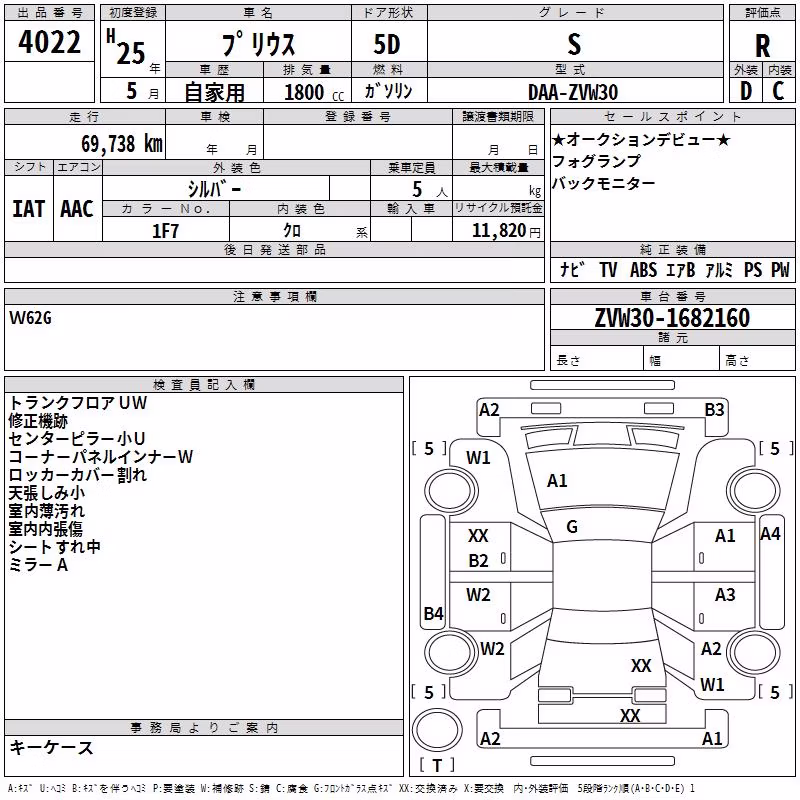Viewport: 800px width, 800px height.
Task: Select the B2 door mark on diagram
Action: tap(479, 561)
